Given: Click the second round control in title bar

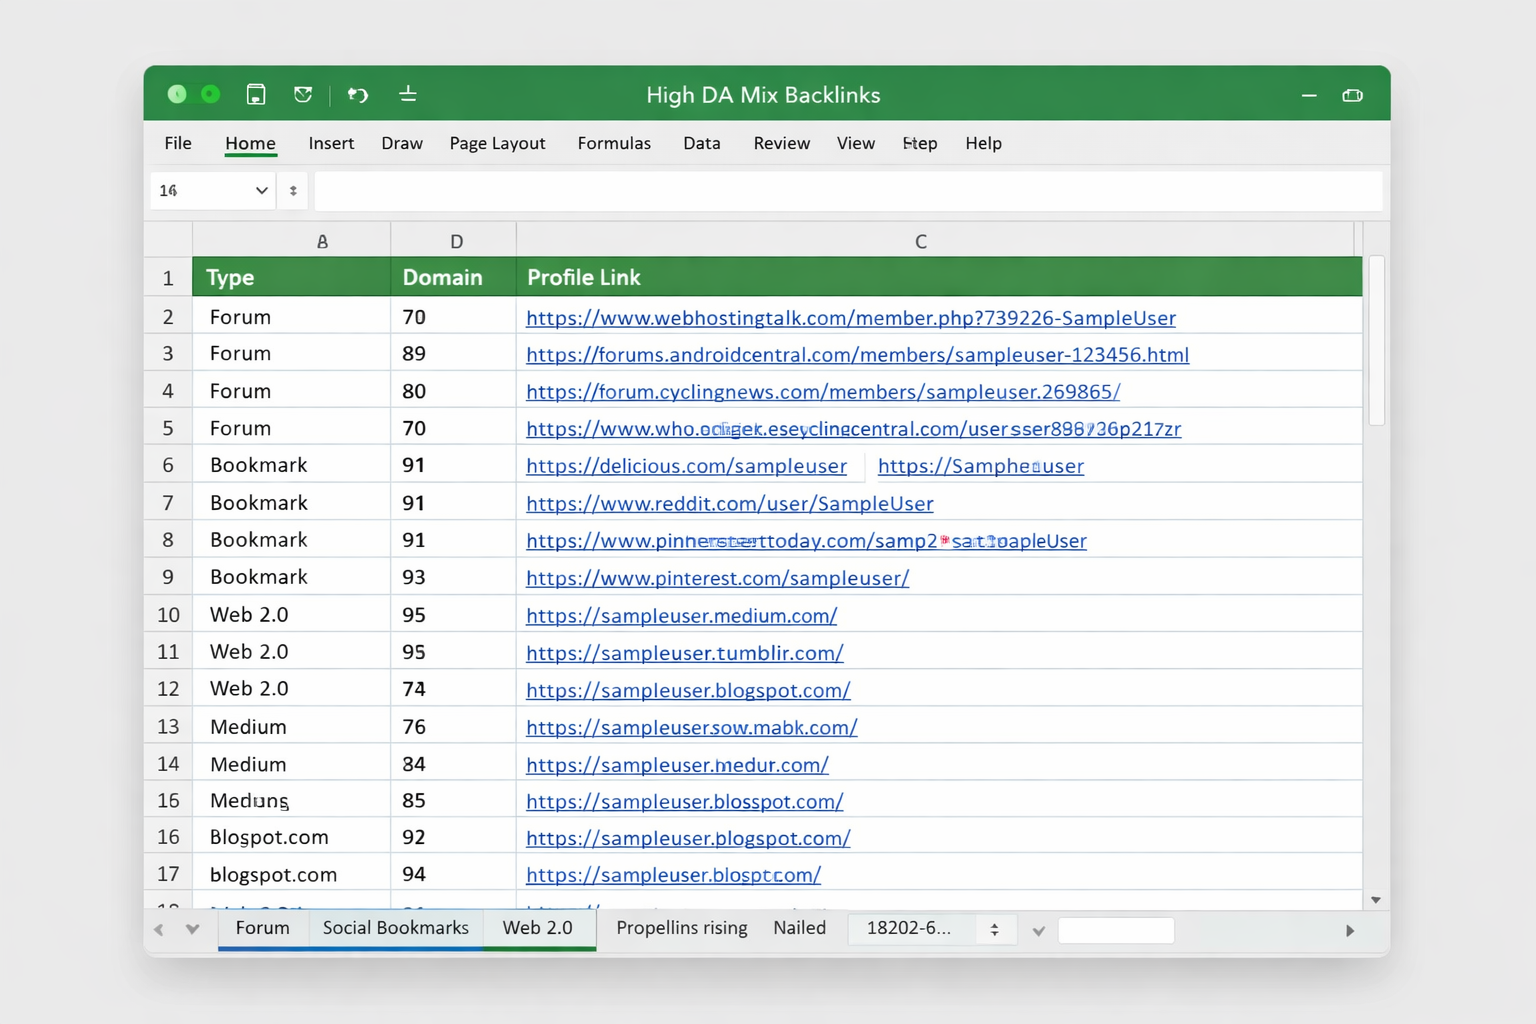Looking at the screenshot, I should tap(210, 93).
